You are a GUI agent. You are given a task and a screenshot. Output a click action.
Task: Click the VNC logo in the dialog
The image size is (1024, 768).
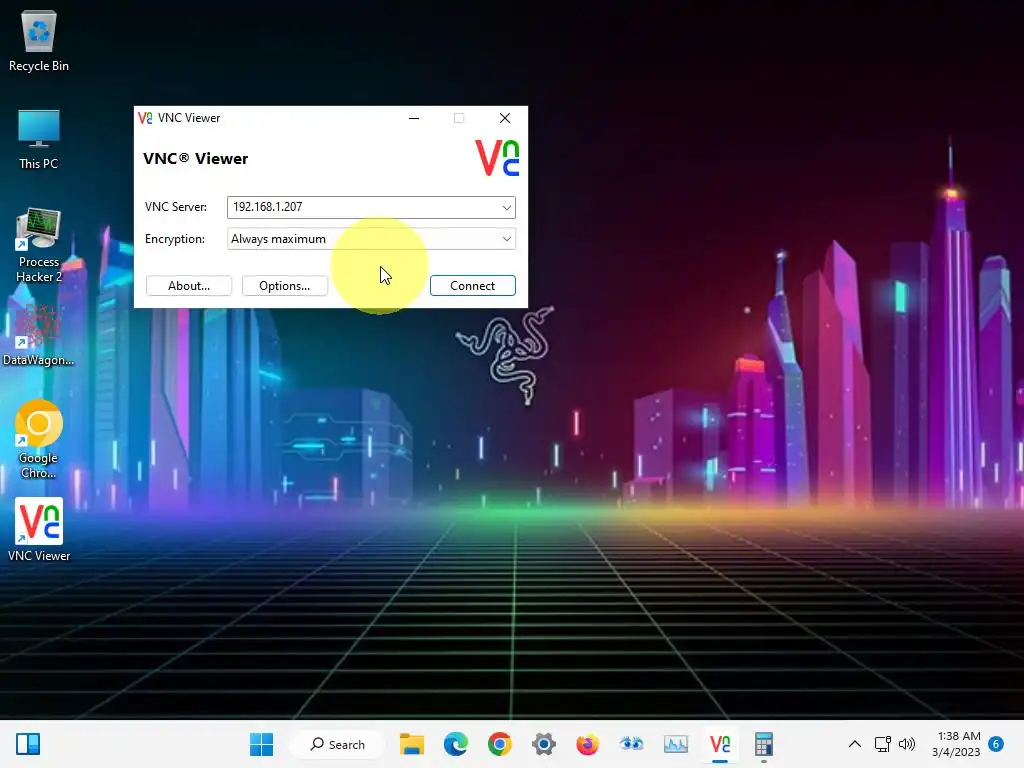[x=497, y=159]
